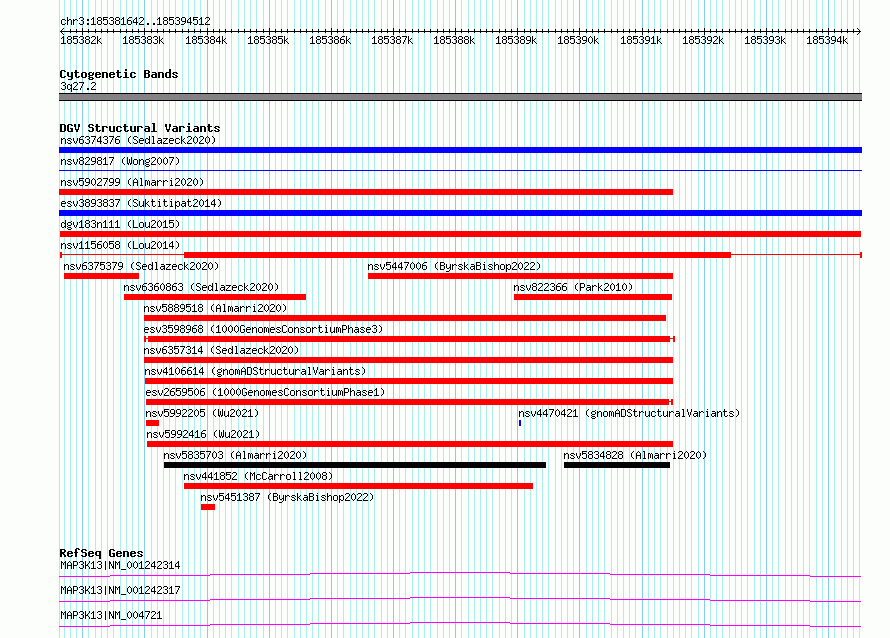
Task: Select the nsv1156058 (Lou2014) label
Action: tap(120, 245)
